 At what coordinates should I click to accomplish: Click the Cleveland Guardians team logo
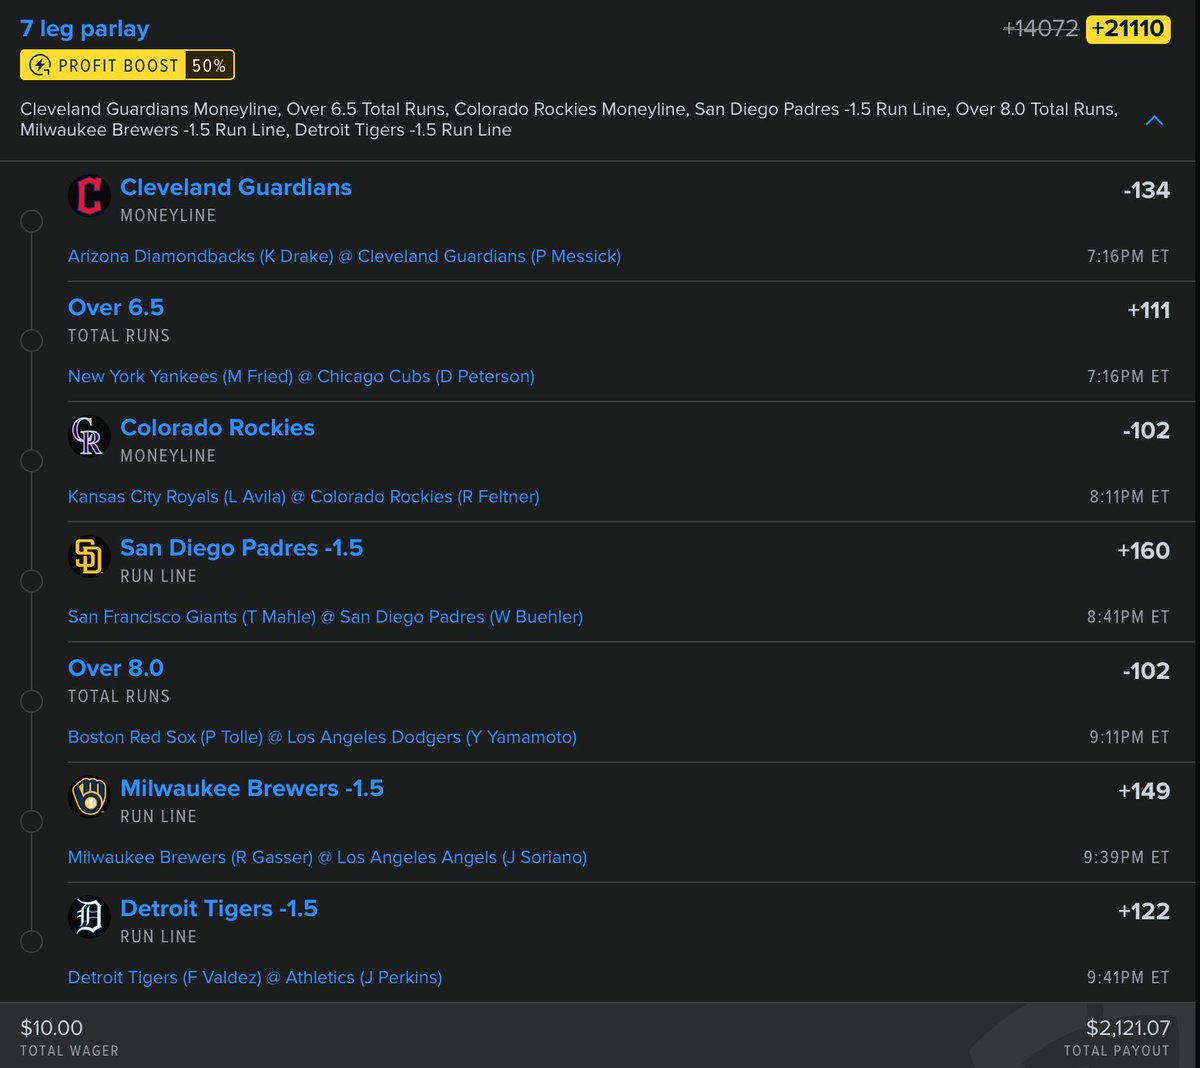(89, 195)
